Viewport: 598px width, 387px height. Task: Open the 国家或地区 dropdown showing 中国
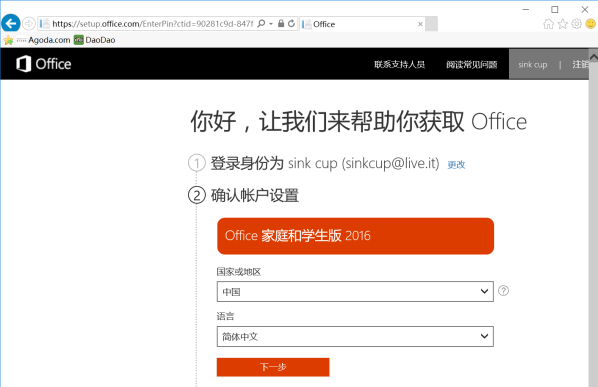pos(355,292)
